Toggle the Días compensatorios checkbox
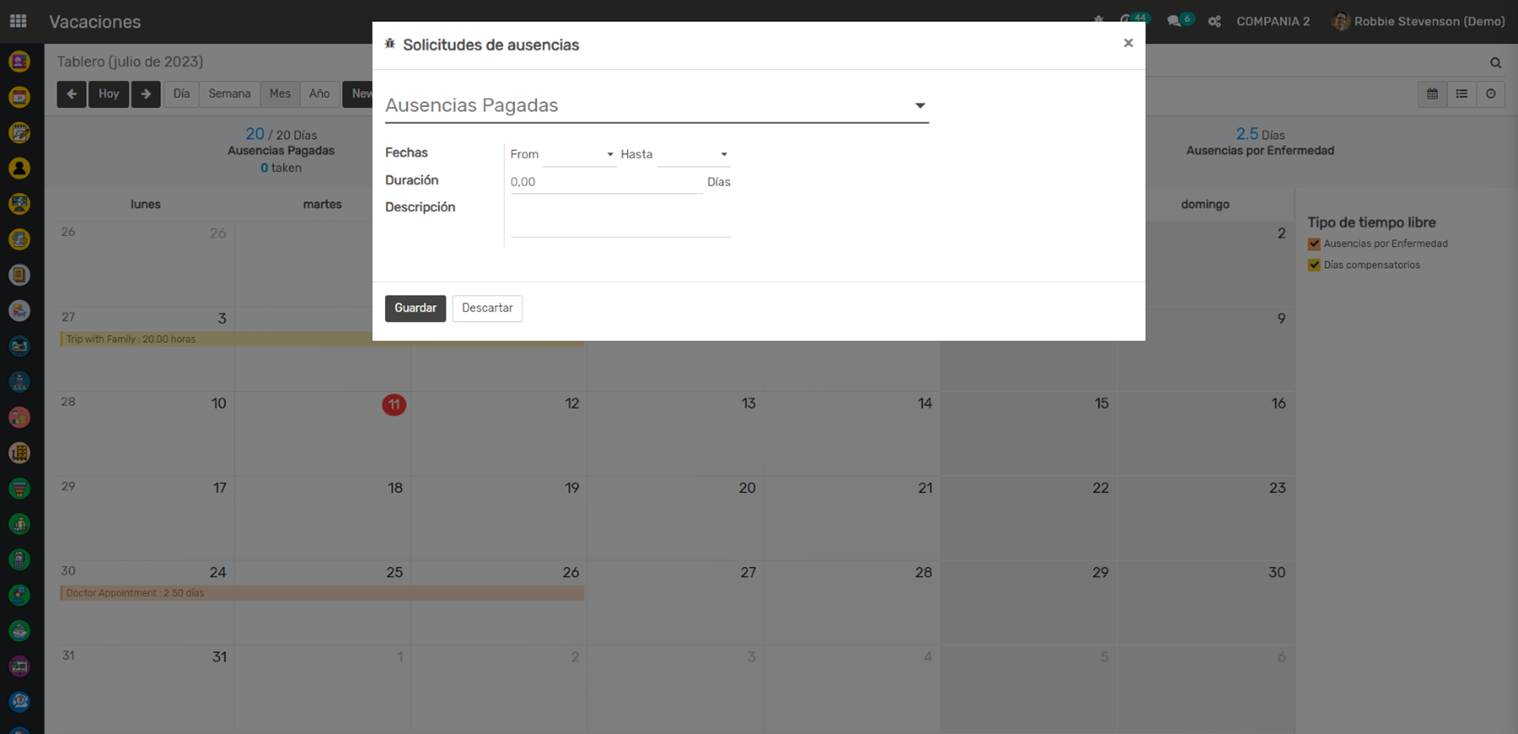The height and width of the screenshot is (734, 1518). (1314, 265)
